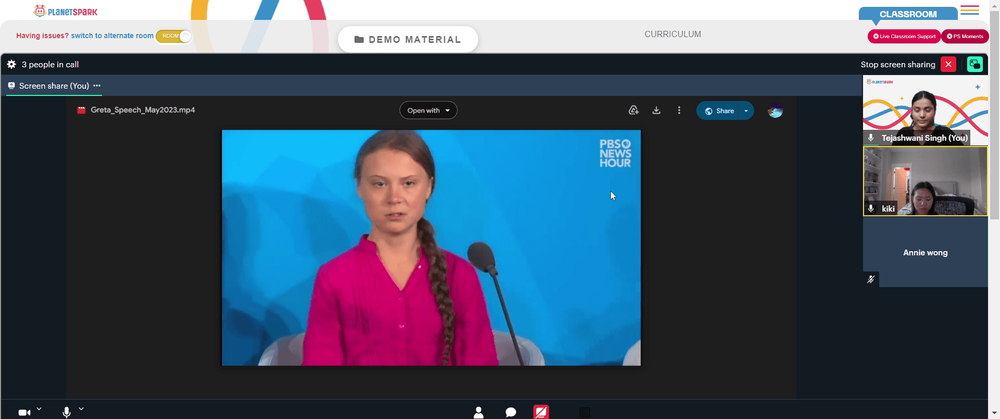
Task: Open call settings gear icon
Action: tap(11, 64)
